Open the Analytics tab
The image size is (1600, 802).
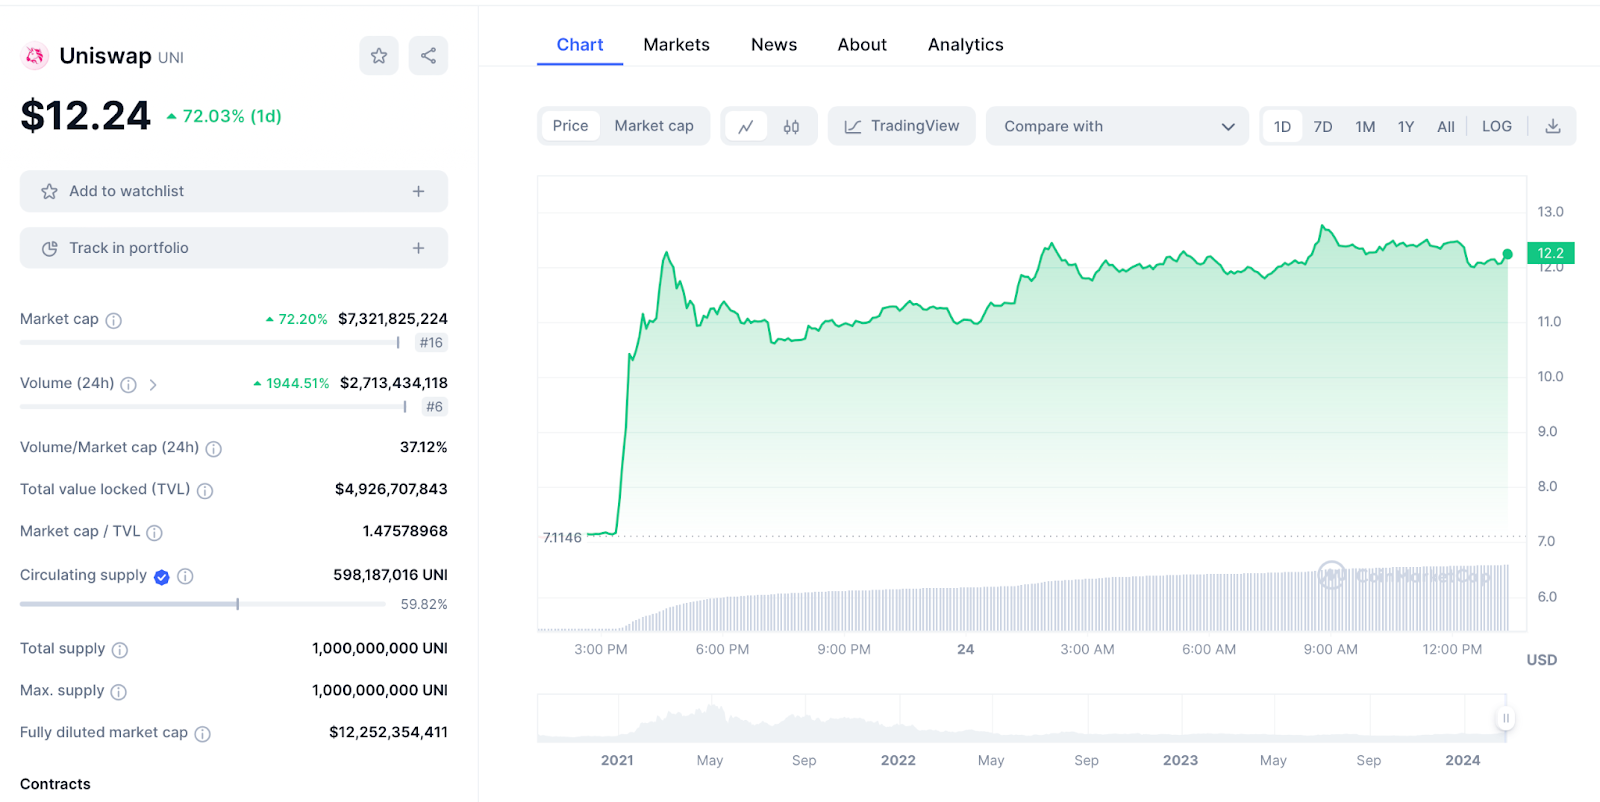(965, 44)
